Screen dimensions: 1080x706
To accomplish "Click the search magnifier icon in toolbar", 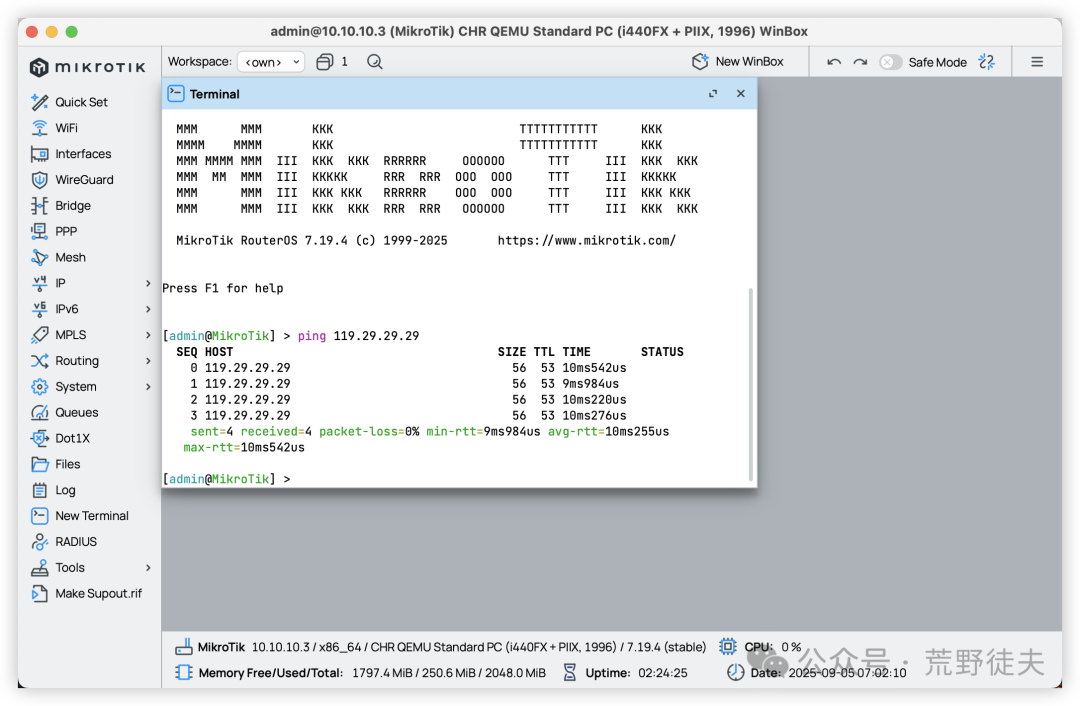I will pos(375,62).
